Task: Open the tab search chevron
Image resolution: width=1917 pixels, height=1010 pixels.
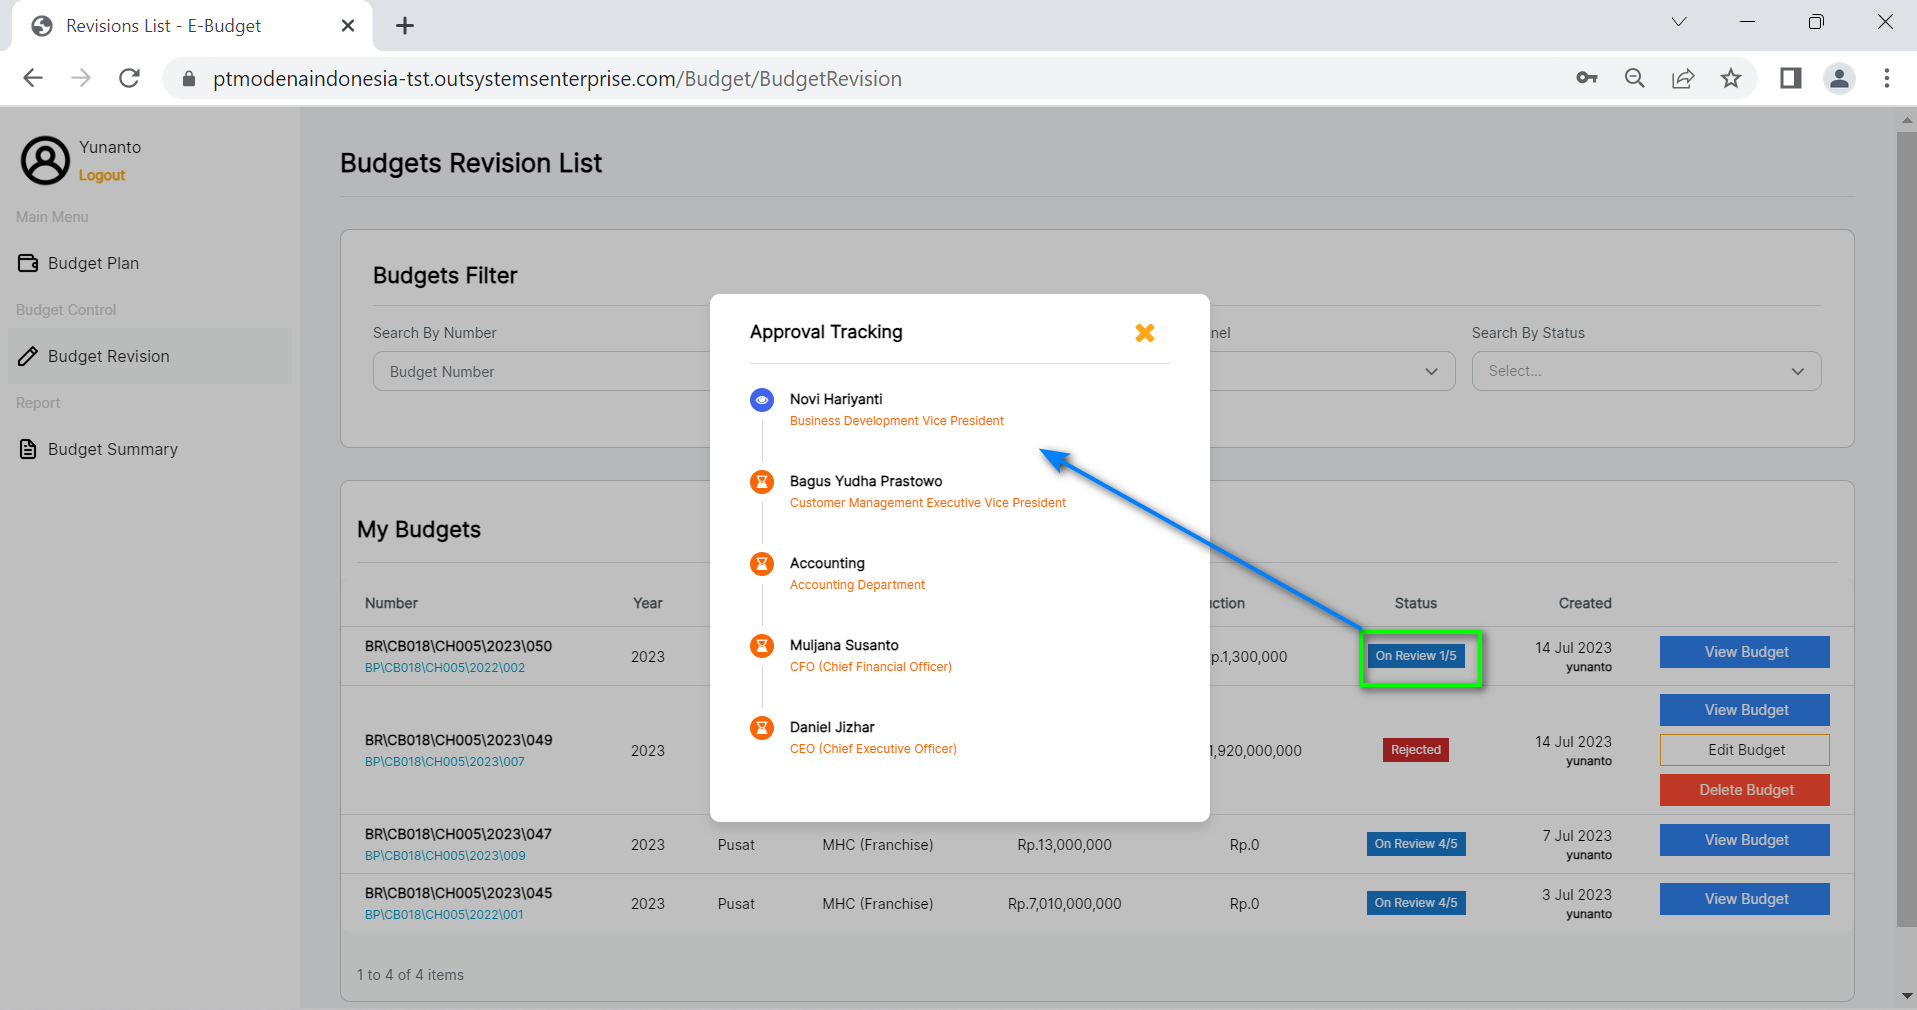Action: coord(1679,22)
